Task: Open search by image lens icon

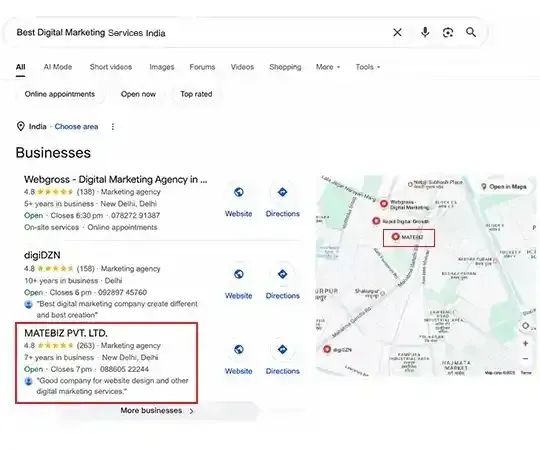Action: [448, 33]
